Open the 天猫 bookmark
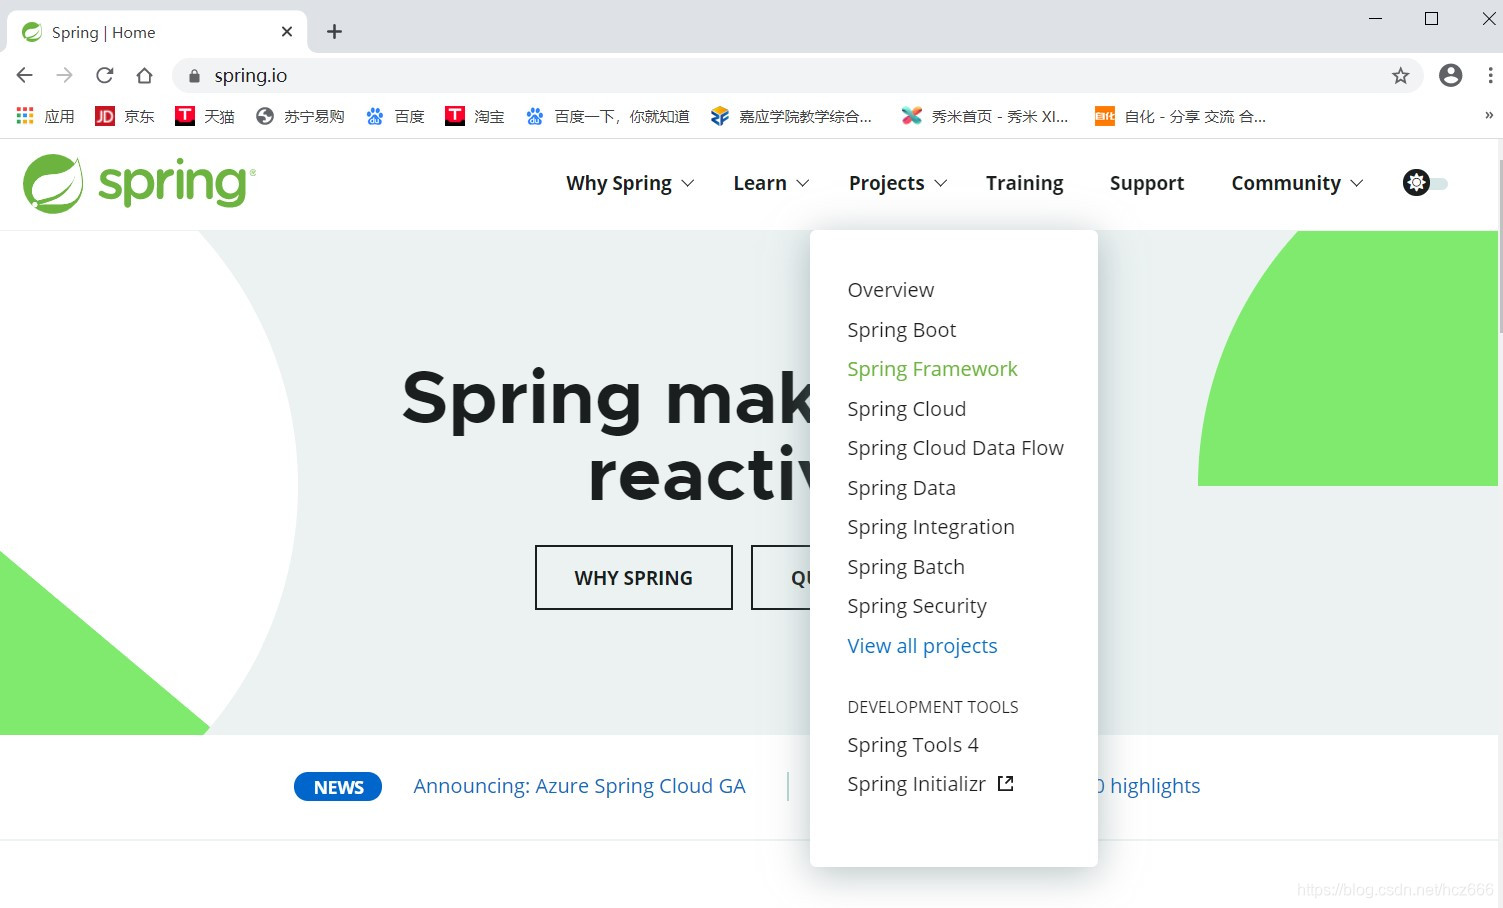Image resolution: width=1503 pixels, height=908 pixels. pos(205,116)
